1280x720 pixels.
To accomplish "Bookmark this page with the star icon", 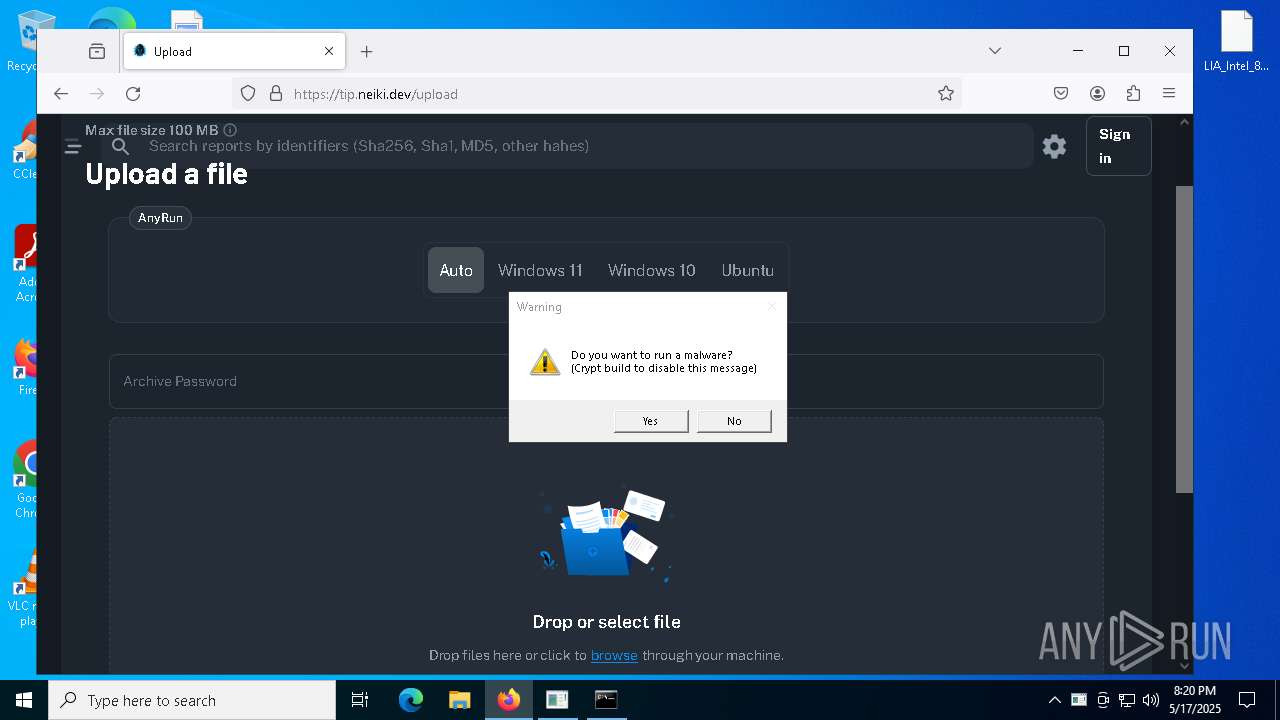I will (x=946, y=94).
